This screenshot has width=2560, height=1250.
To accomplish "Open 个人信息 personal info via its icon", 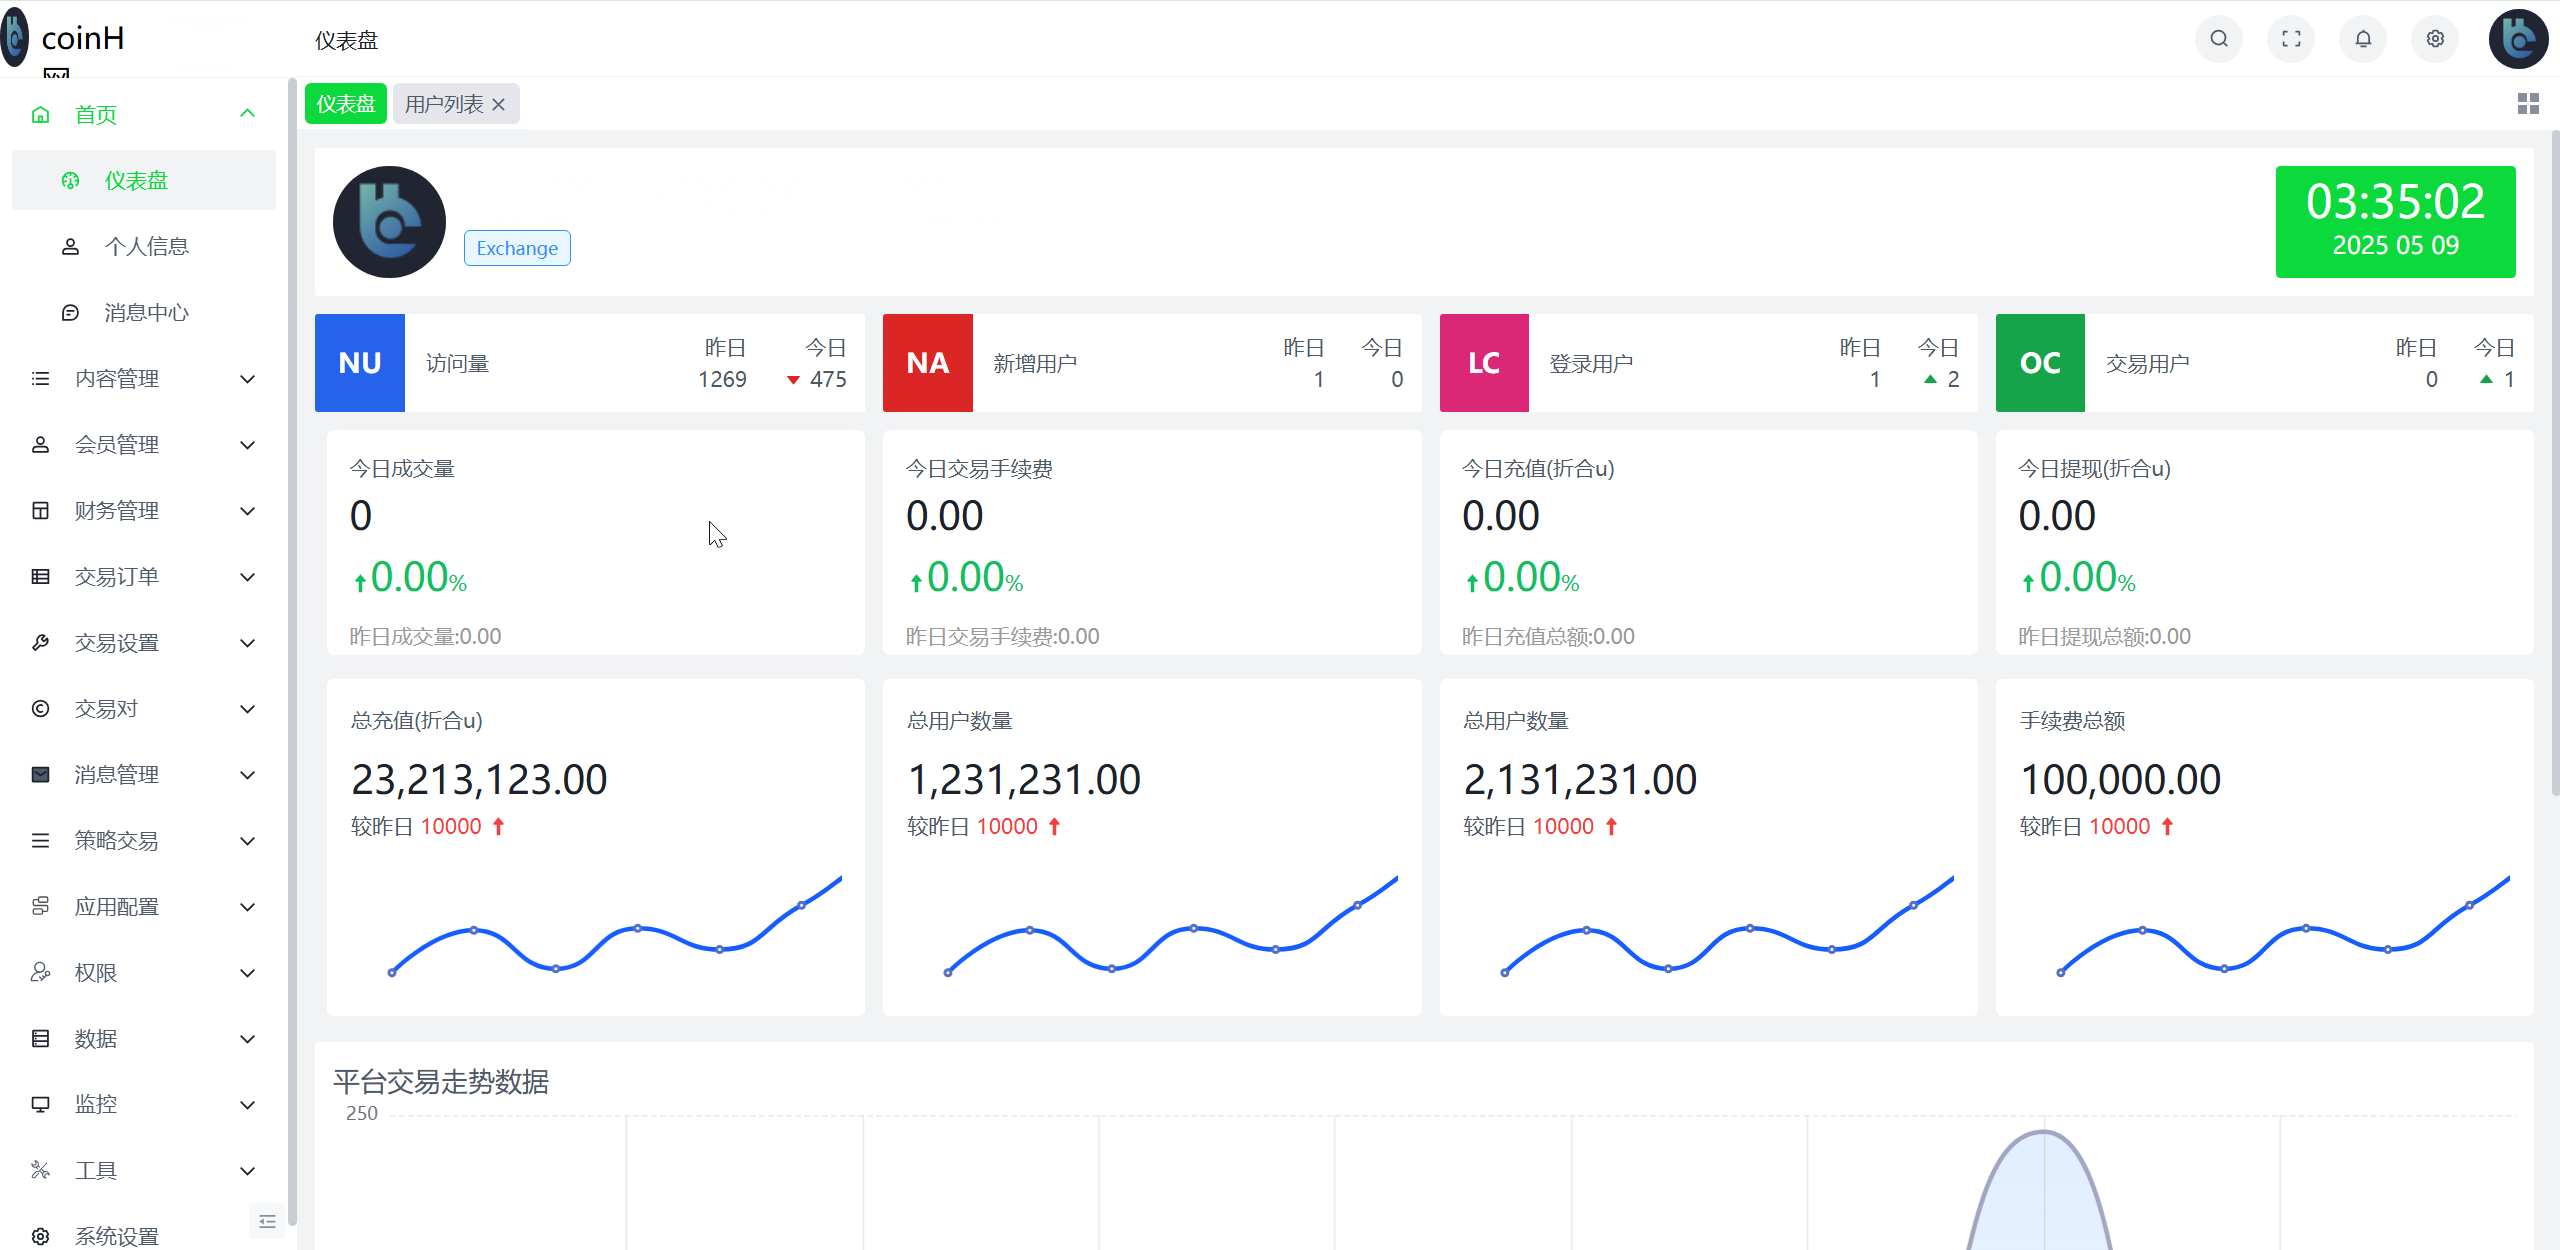I will coord(70,246).
